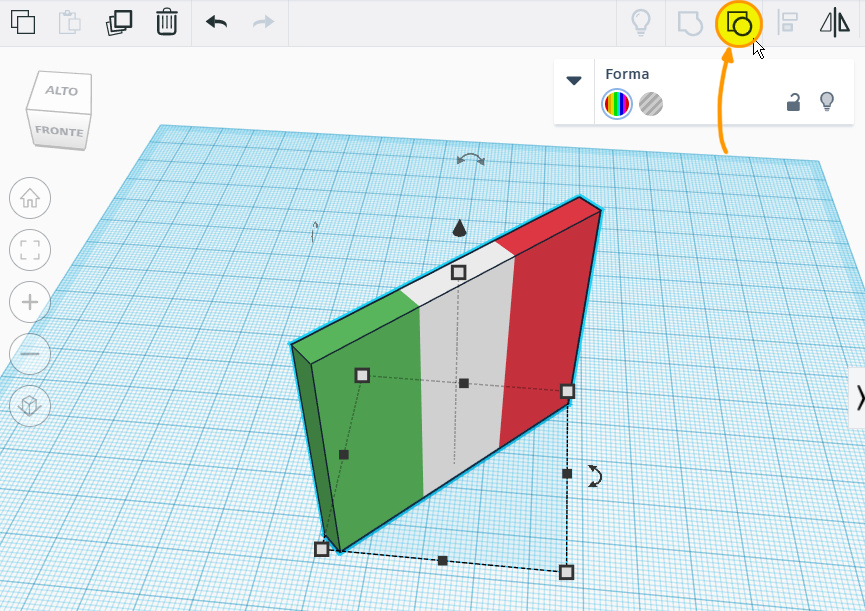Click the Copy icon in the toolbar
This screenshot has width=865, height=611.
[23, 23]
